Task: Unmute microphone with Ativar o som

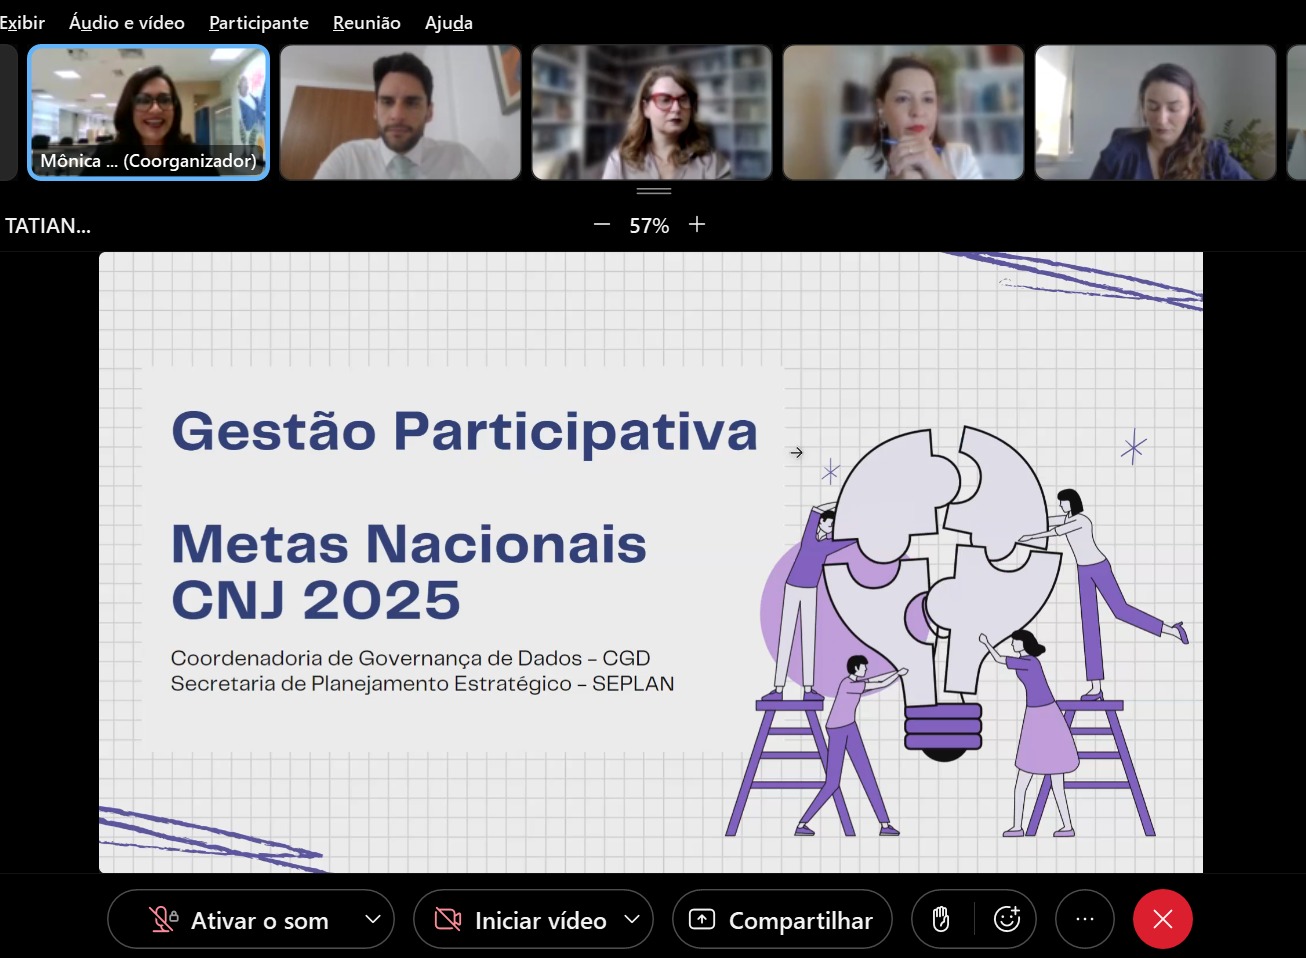Action: click(x=238, y=920)
